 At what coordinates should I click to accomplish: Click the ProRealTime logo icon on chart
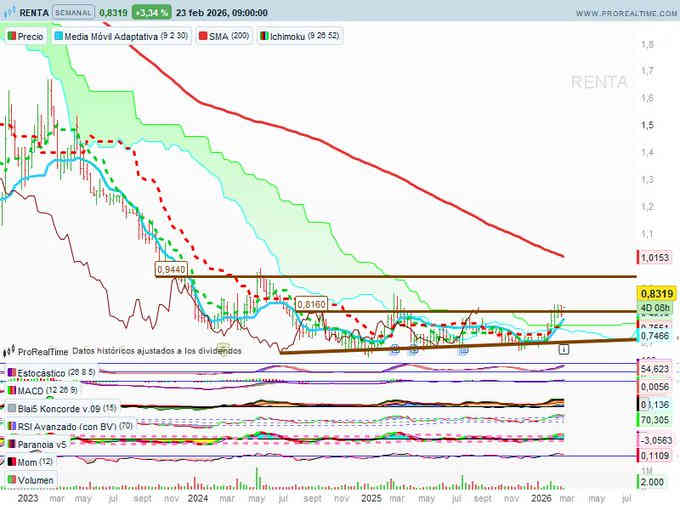coord(10,352)
